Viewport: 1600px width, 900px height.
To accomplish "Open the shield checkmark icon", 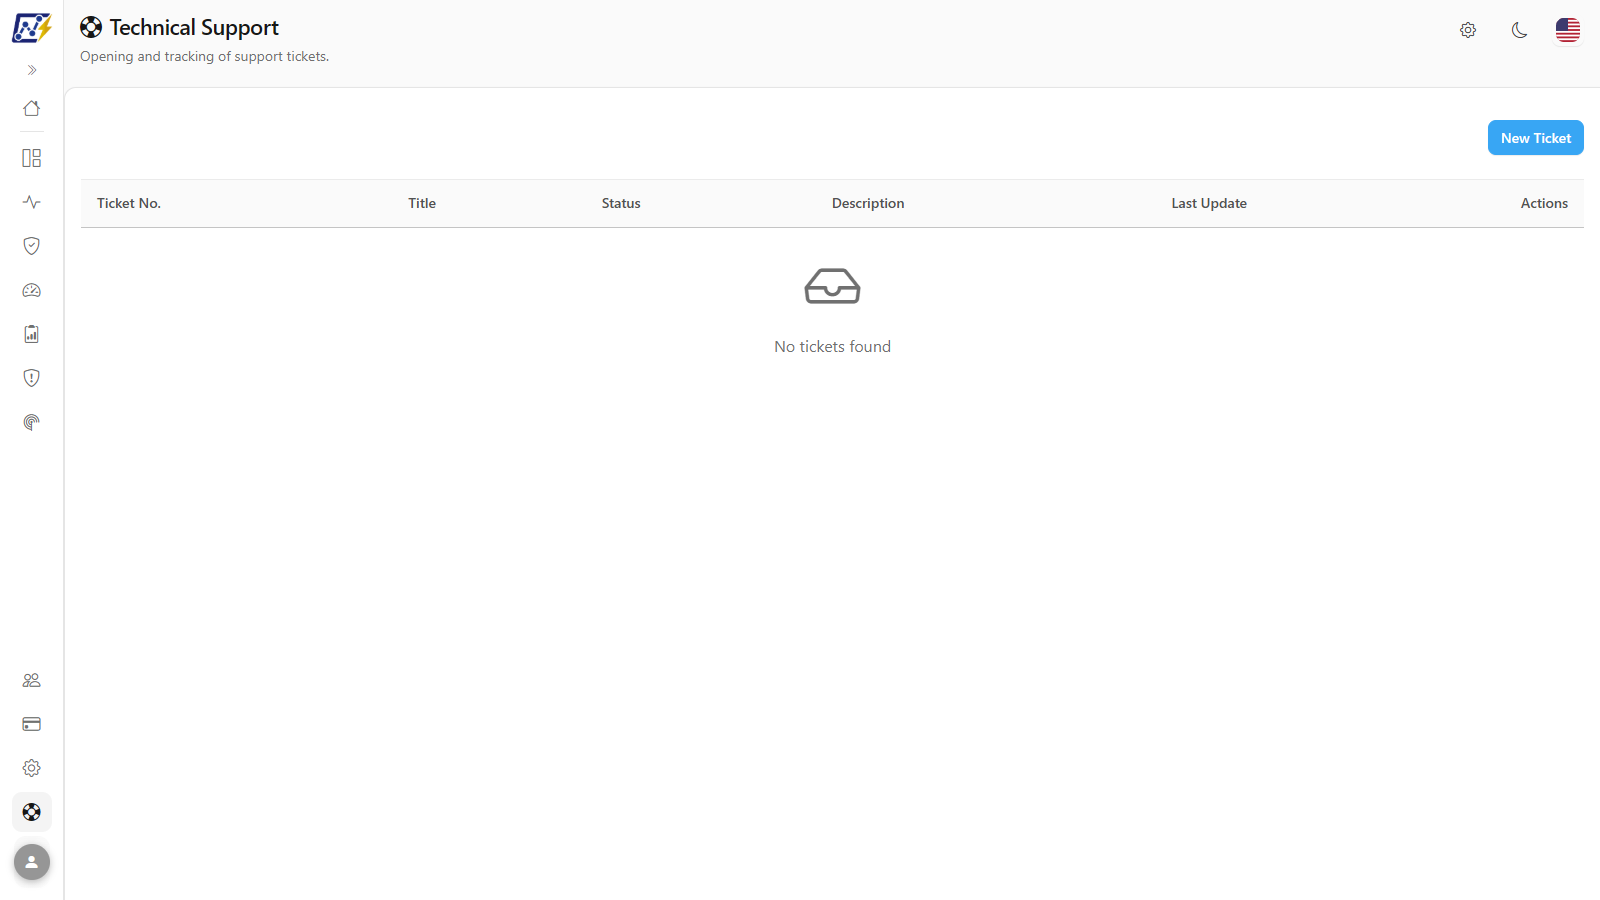I will 32,246.
